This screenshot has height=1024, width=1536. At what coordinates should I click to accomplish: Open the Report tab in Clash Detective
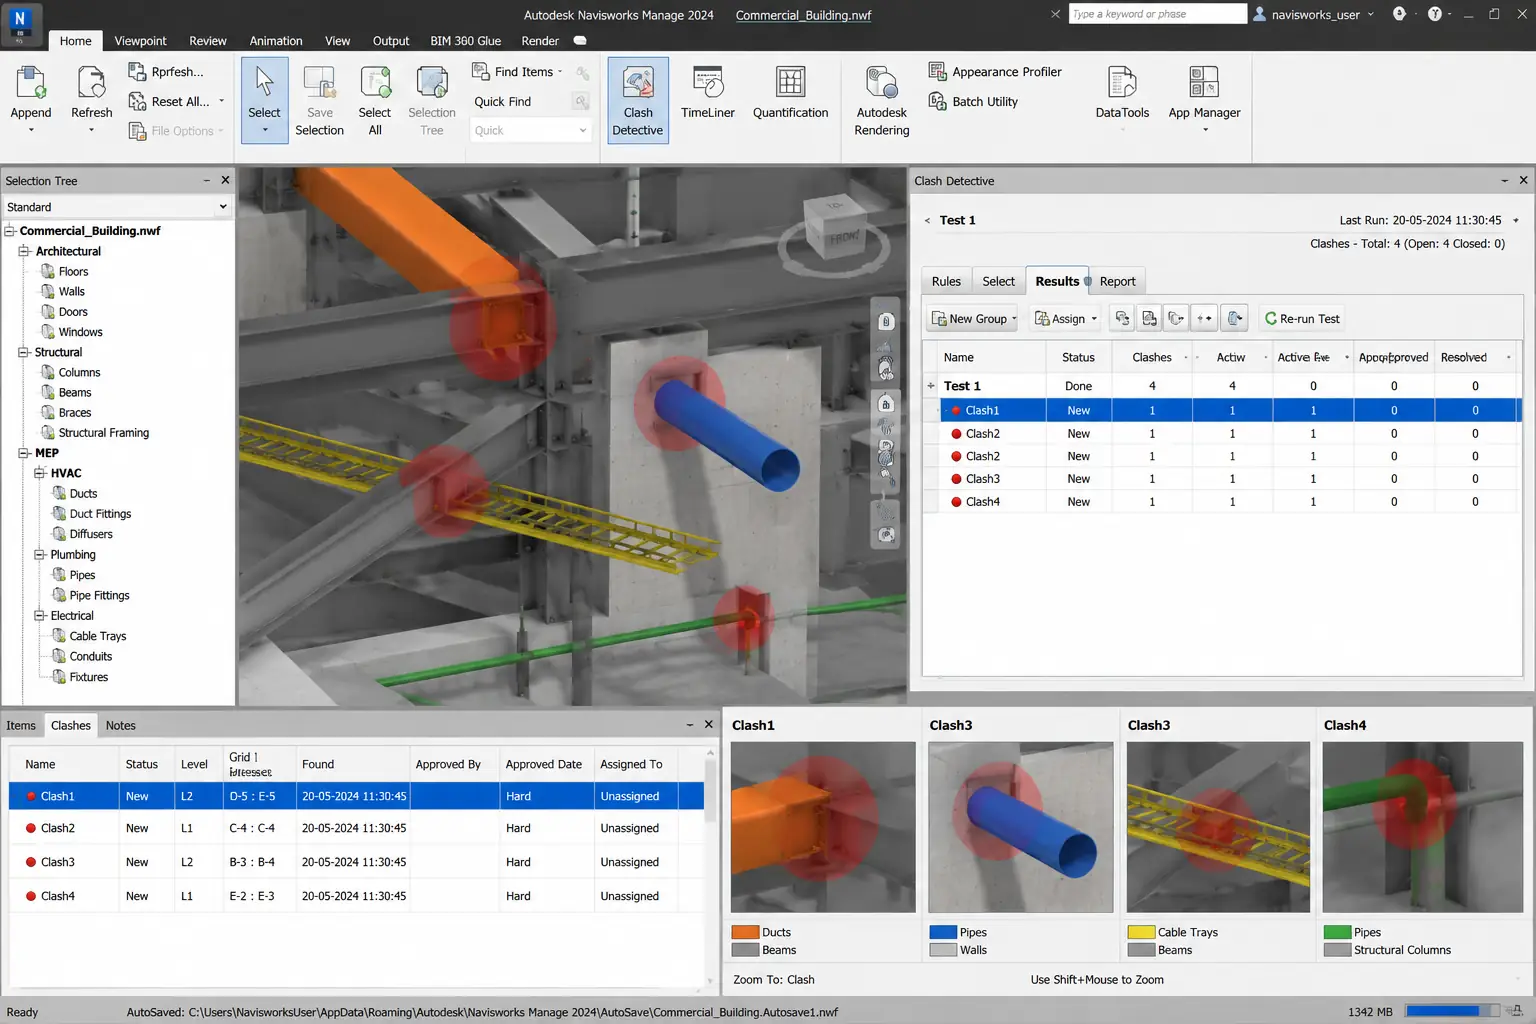[x=1117, y=281]
